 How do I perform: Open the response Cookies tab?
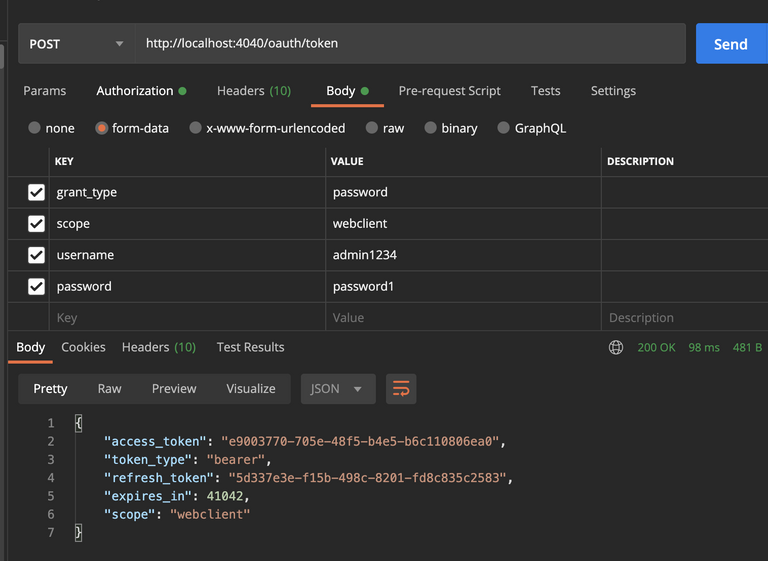point(83,347)
